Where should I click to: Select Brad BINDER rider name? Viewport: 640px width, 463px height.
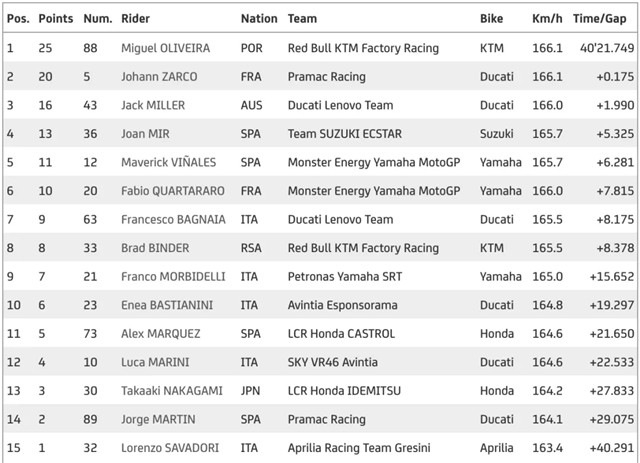click(x=155, y=248)
